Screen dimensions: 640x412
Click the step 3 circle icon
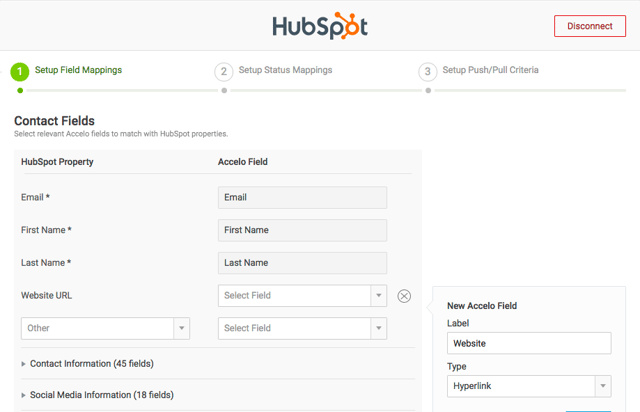[x=428, y=71]
